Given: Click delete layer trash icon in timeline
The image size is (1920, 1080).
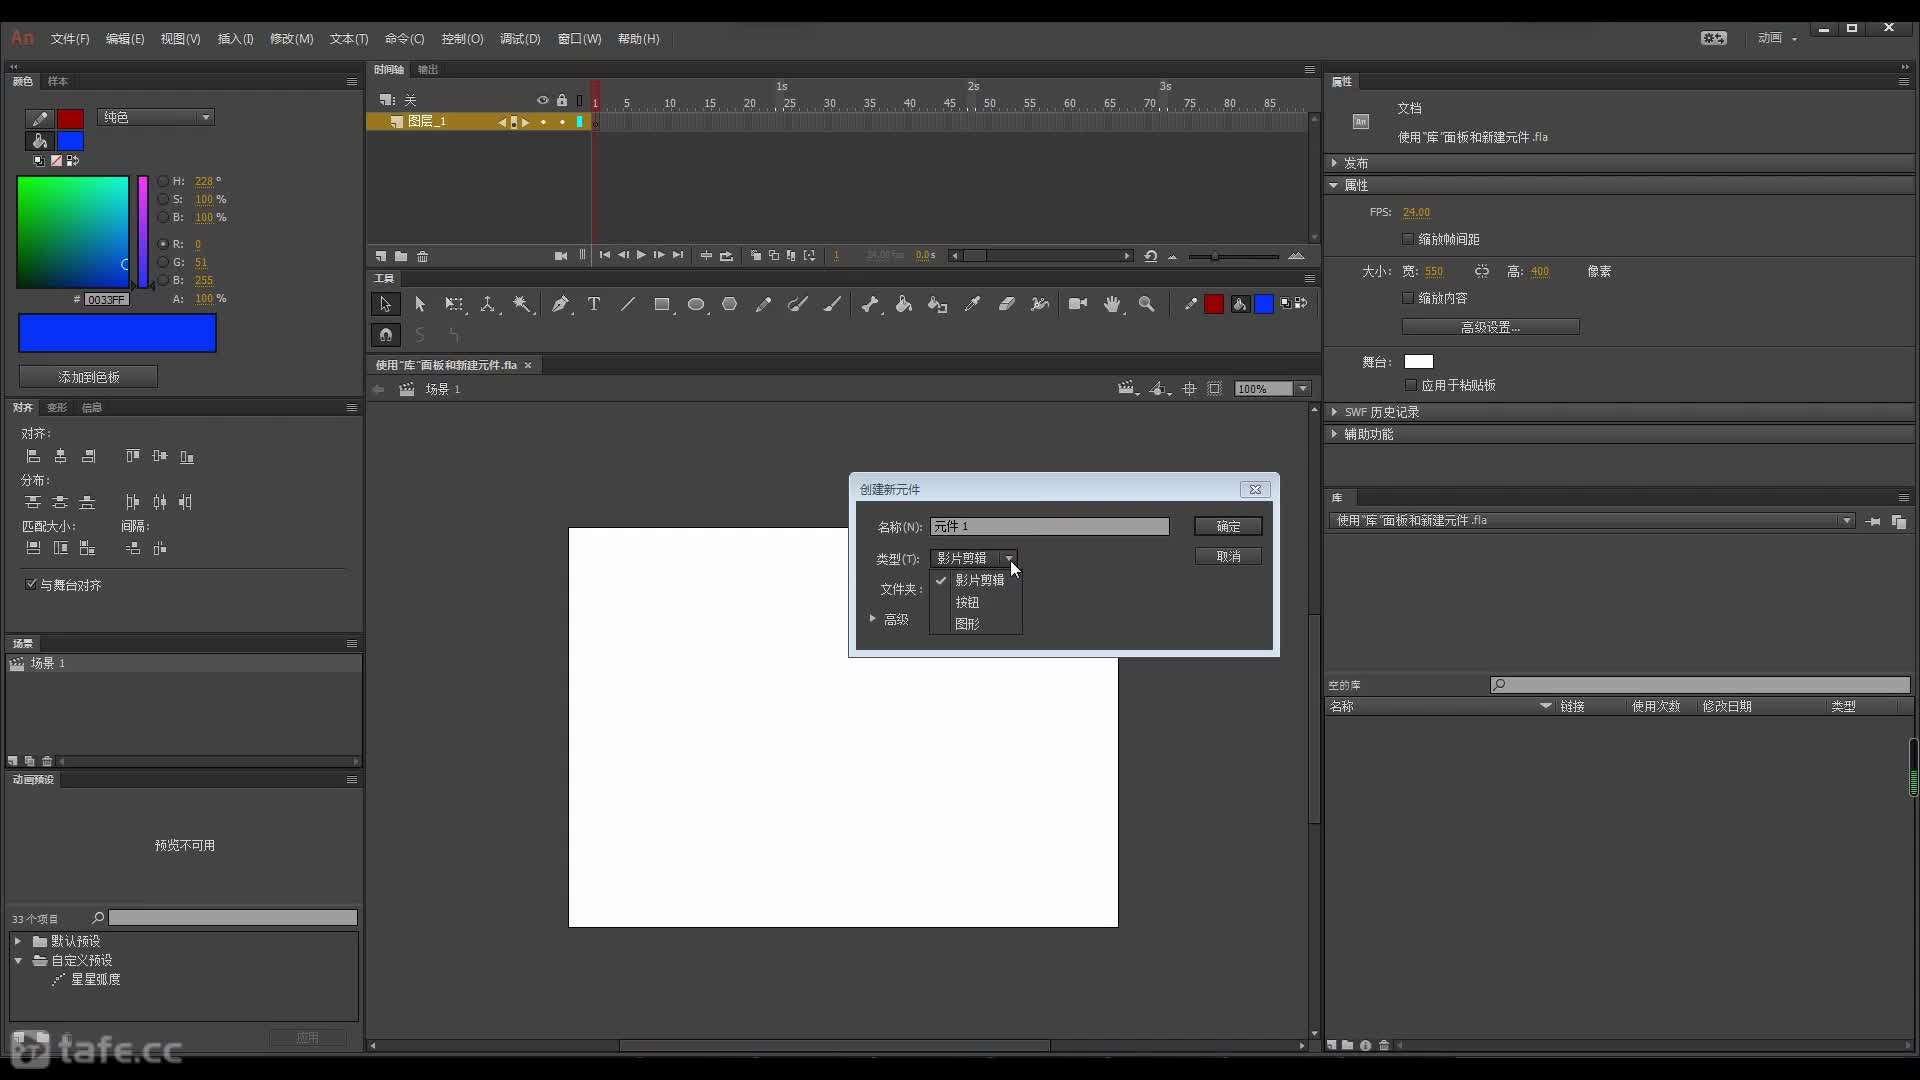Looking at the screenshot, I should tap(423, 256).
